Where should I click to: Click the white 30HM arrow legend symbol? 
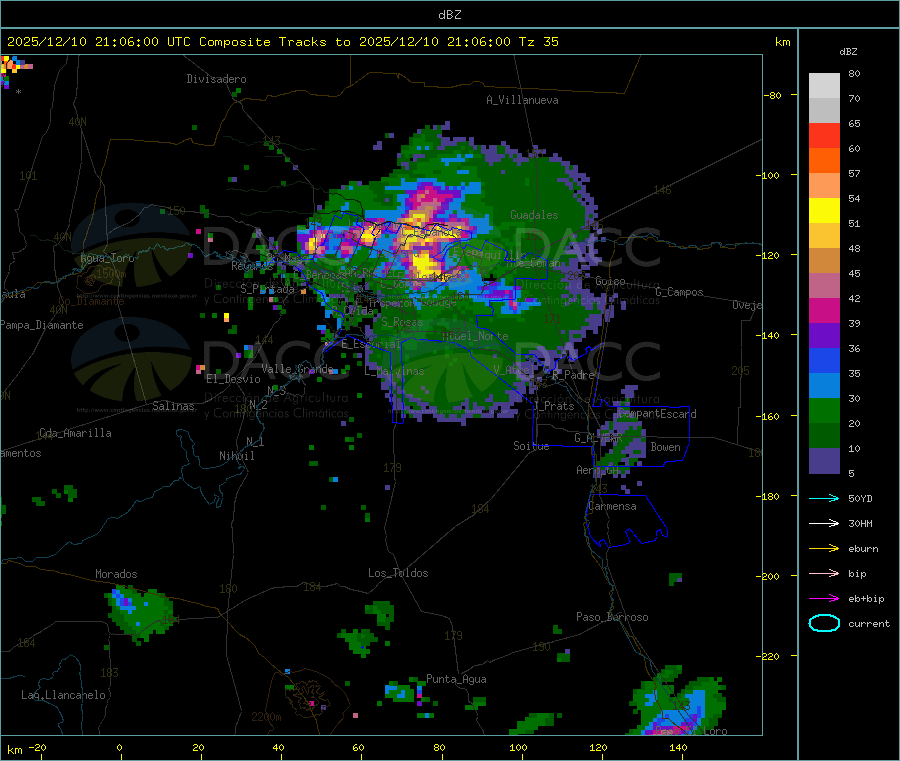[x=824, y=523]
